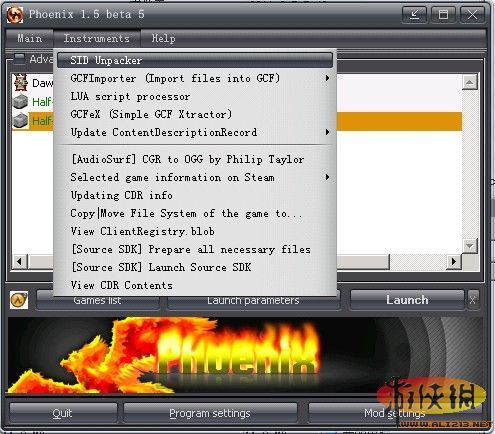Choose Source SDK Launch Source SDK
This screenshot has height=434, width=495.
click(x=195, y=267)
